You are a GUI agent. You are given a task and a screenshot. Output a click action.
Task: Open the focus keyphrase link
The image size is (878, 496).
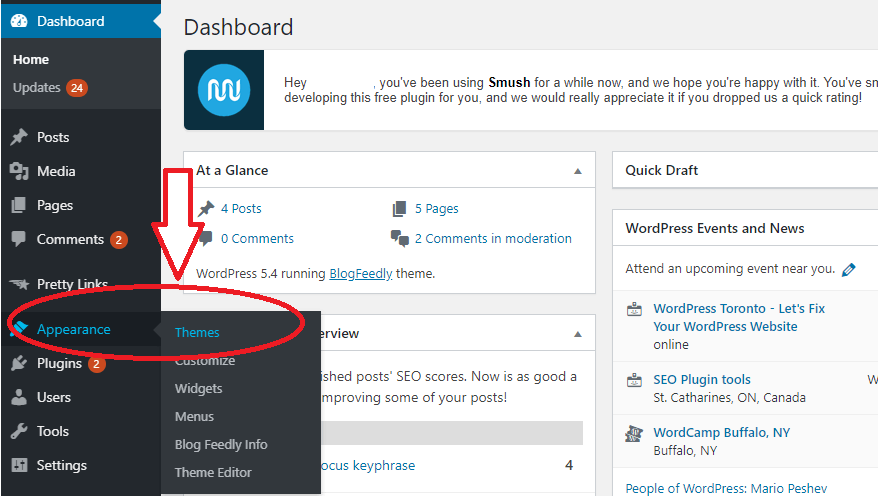click(x=368, y=466)
